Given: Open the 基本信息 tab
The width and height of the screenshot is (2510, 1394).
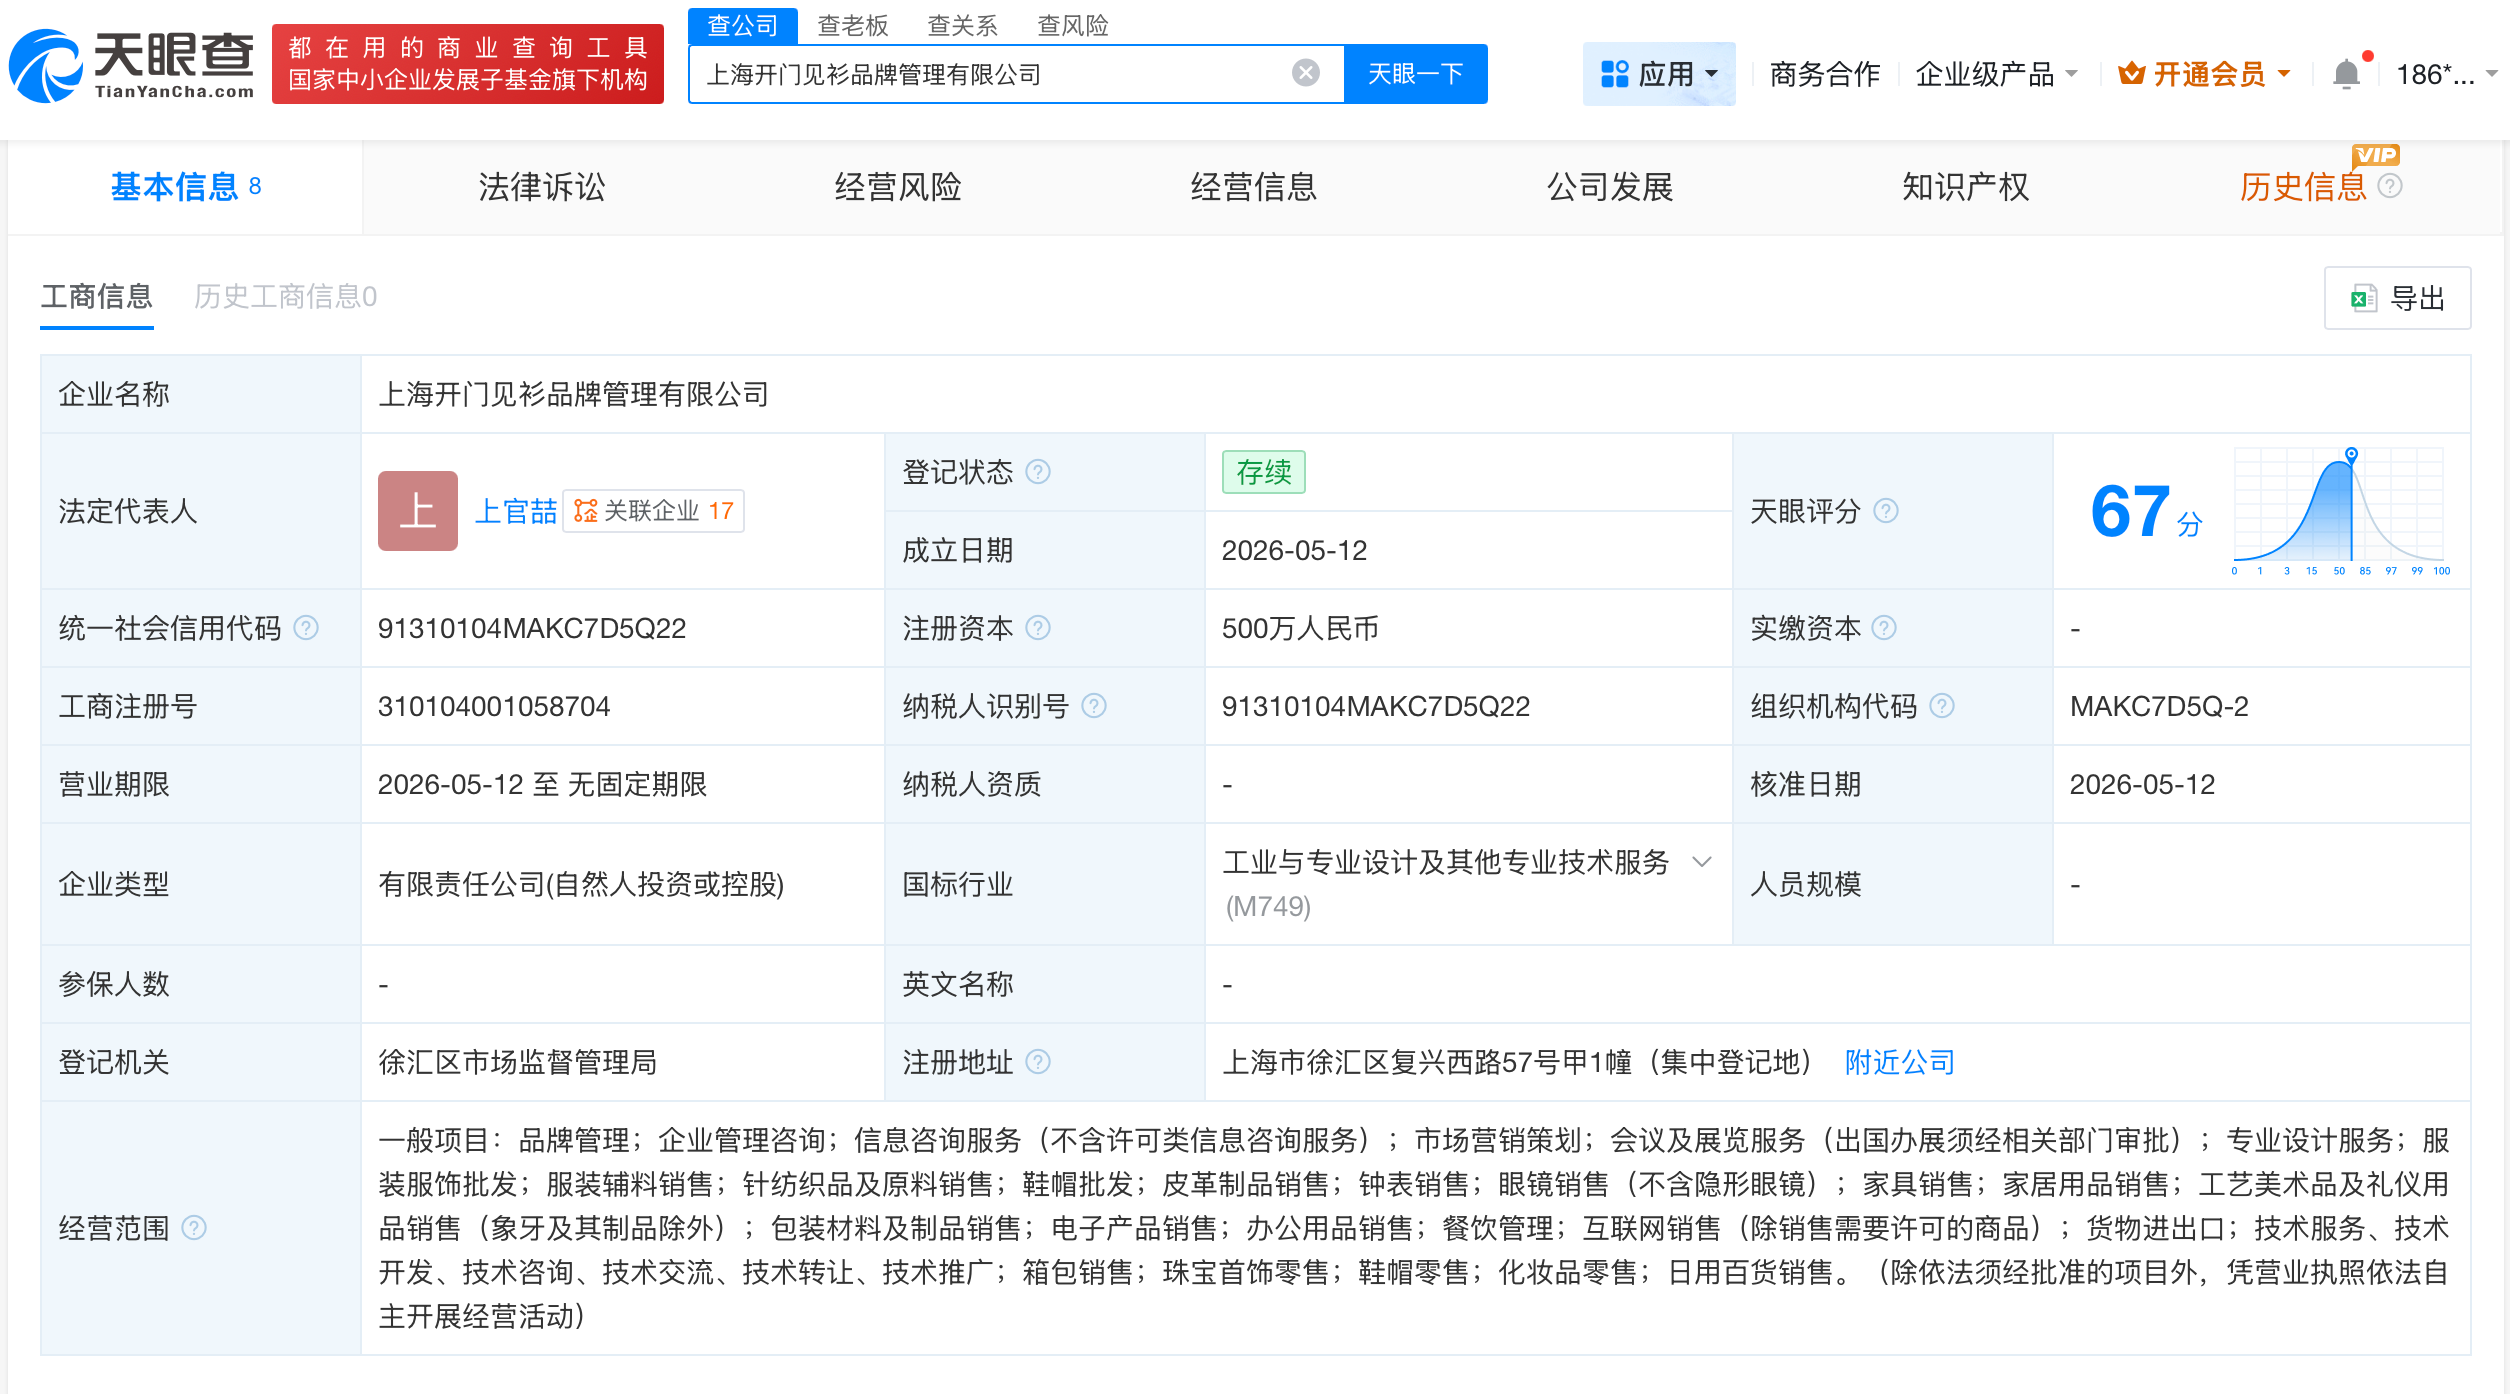Looking at the screenshot, I should pyautogui.click(x=186, y=187).
